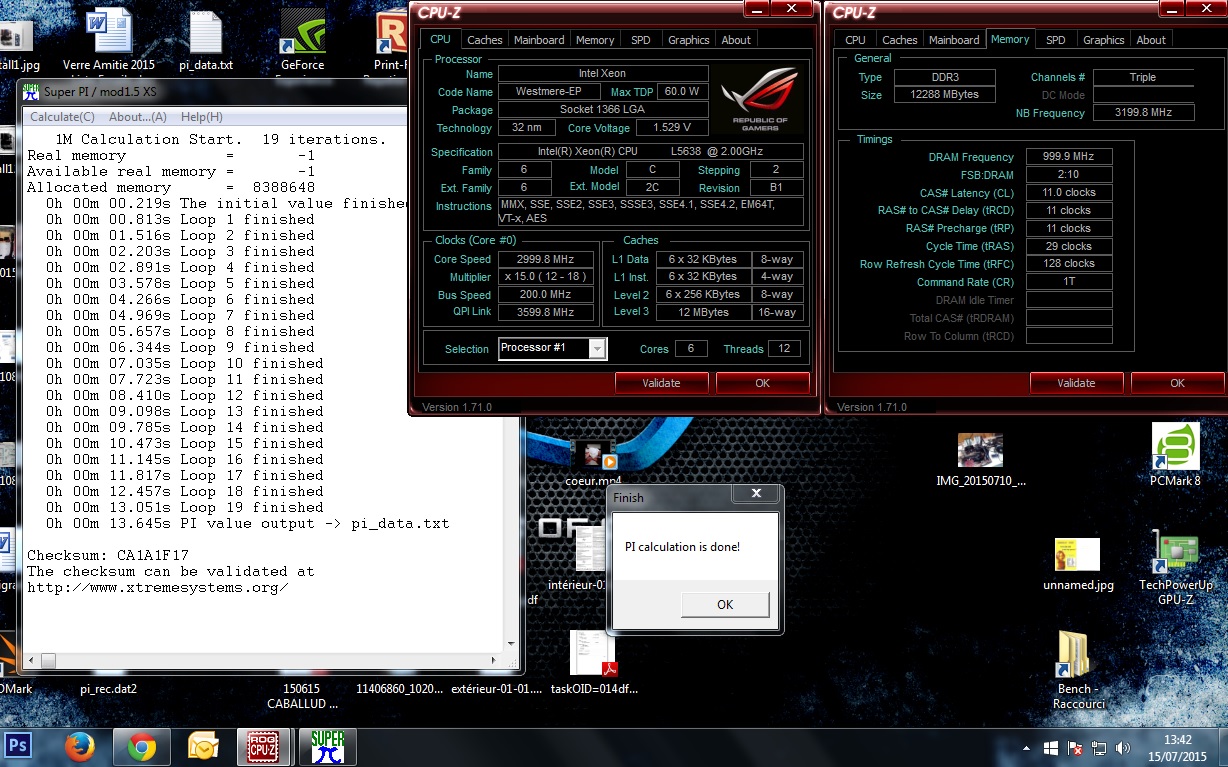1228x767 pixels.
Task: Open the network tray icon
Action: 1099,748
